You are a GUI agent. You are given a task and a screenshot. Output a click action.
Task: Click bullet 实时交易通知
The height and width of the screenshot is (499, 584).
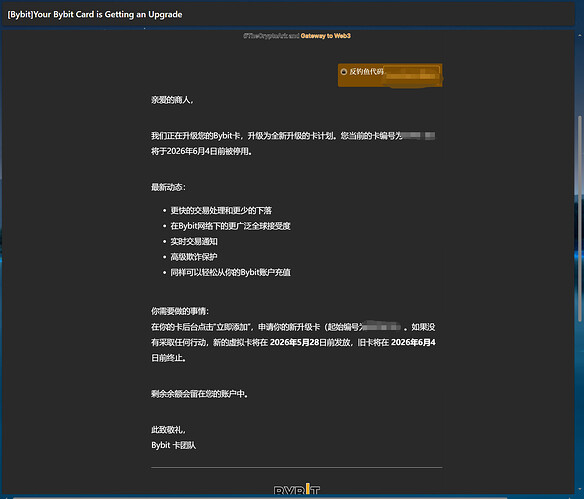(194, 241)
